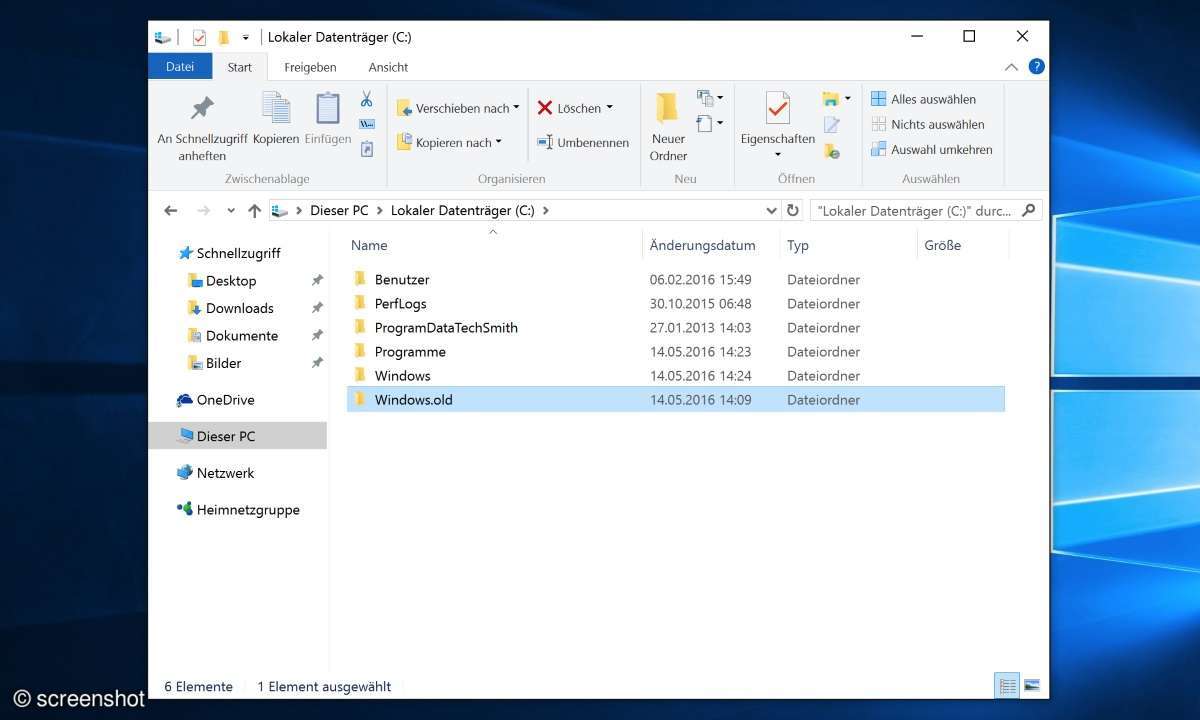1200x720 pixels.
Task: Open Help via the blue question mark
Action: pyautogui.click(x=1036, y=67)
